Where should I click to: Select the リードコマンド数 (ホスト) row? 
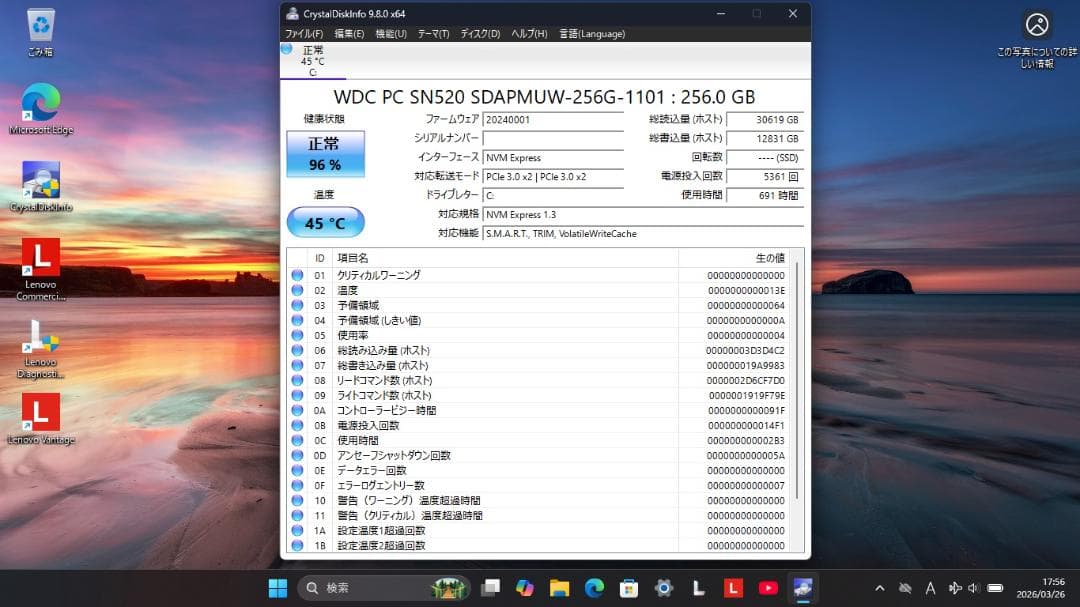pyautogui.click(x=539, y=380)
